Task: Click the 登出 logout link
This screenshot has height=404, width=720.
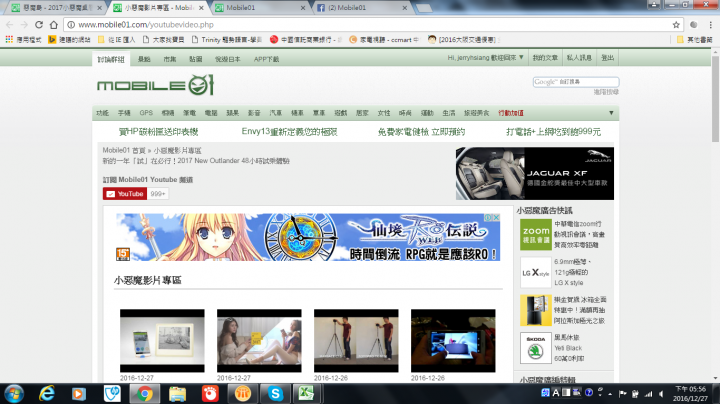Action: 608,58
